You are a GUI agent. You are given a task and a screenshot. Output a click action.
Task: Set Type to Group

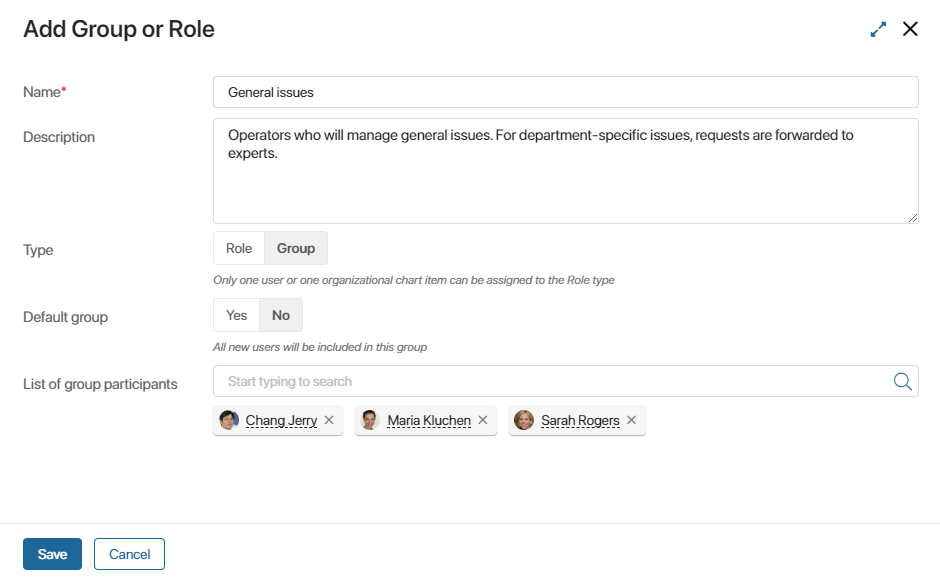(x=296, y=248)
